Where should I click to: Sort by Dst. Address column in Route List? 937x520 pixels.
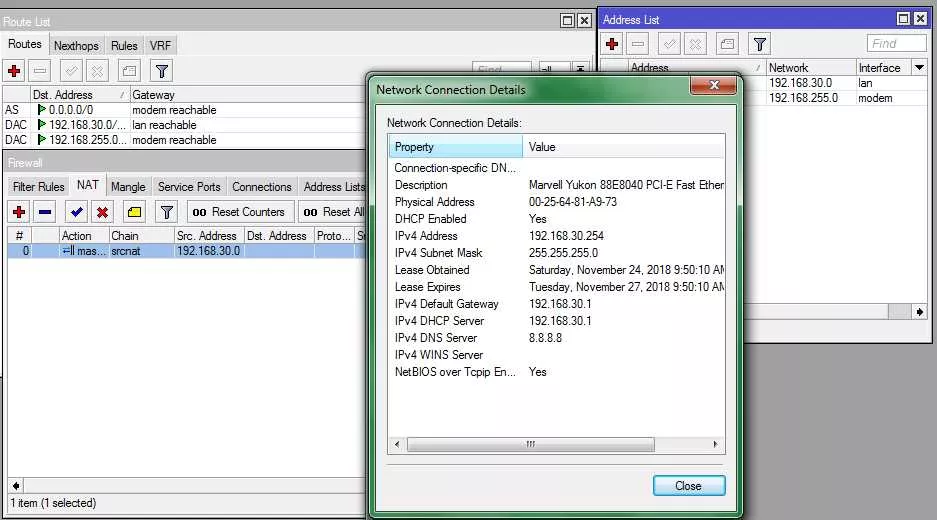80,94
